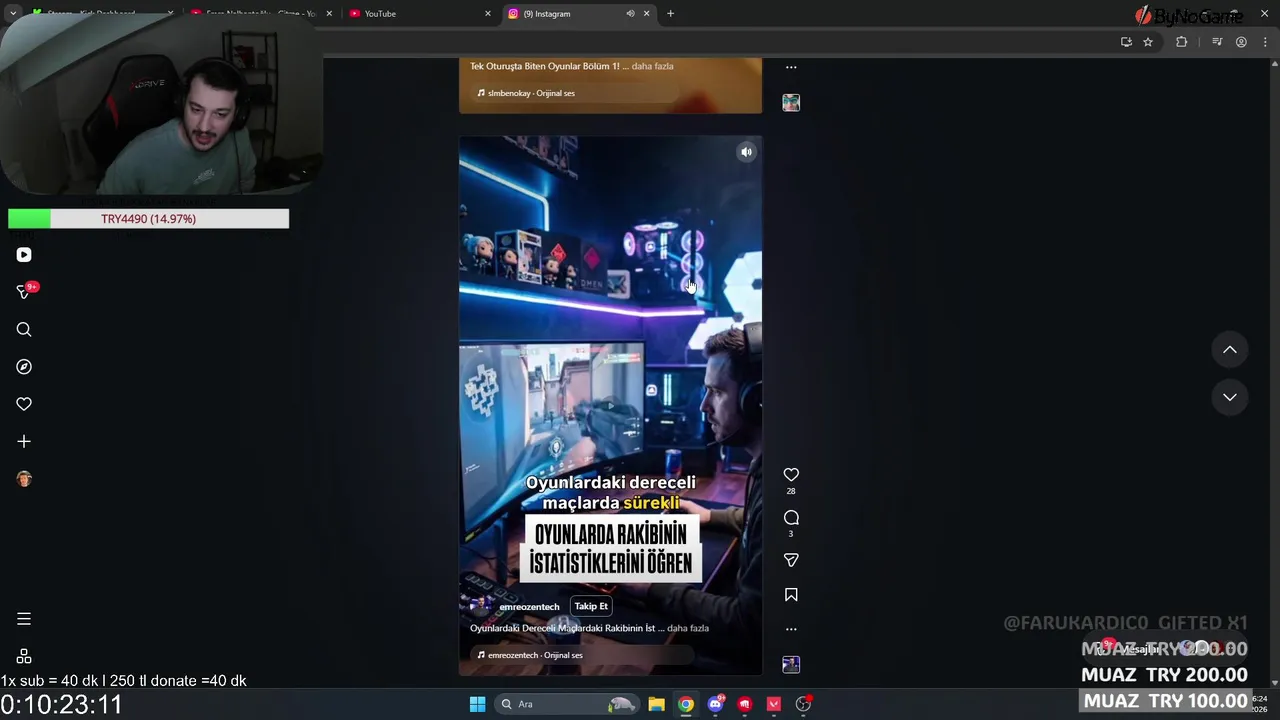Open profile avatar in Instagram sidebar
This screenshot has height=720, width=1280.
(x=24, y=479)
